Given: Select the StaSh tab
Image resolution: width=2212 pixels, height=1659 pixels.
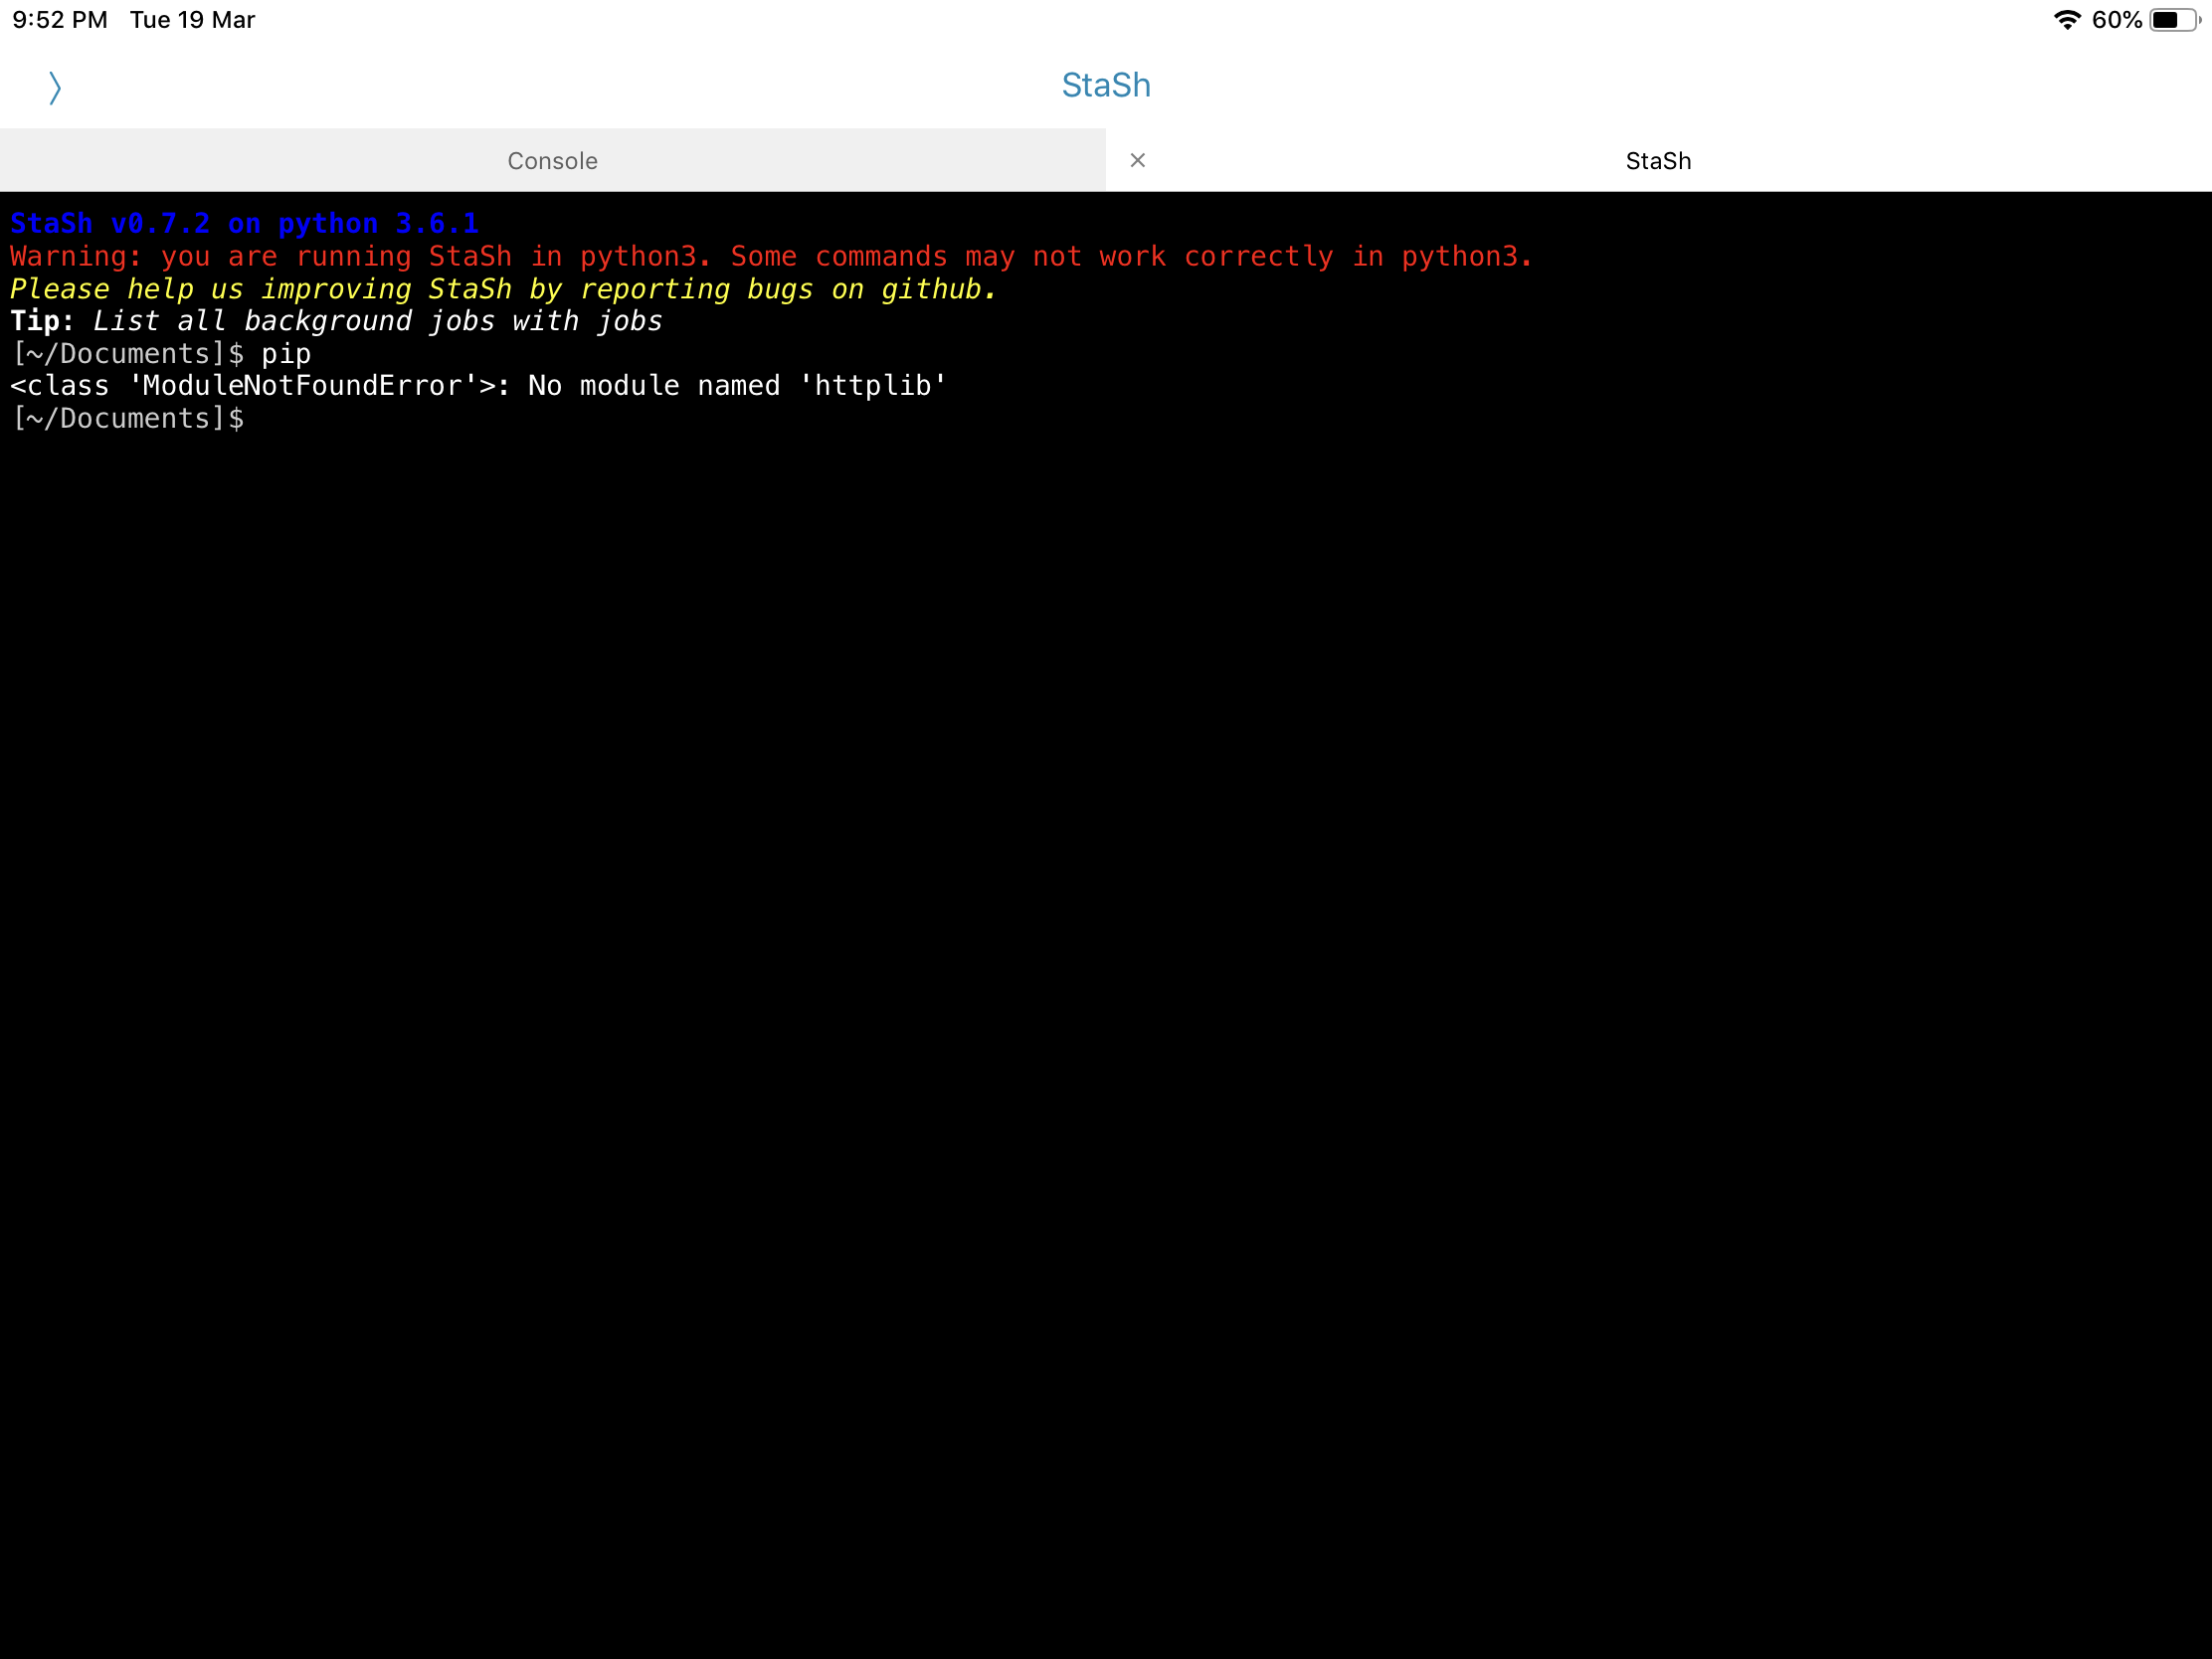Looking at the screenshot, I should pyautogui.click(x=1658, y=160).
